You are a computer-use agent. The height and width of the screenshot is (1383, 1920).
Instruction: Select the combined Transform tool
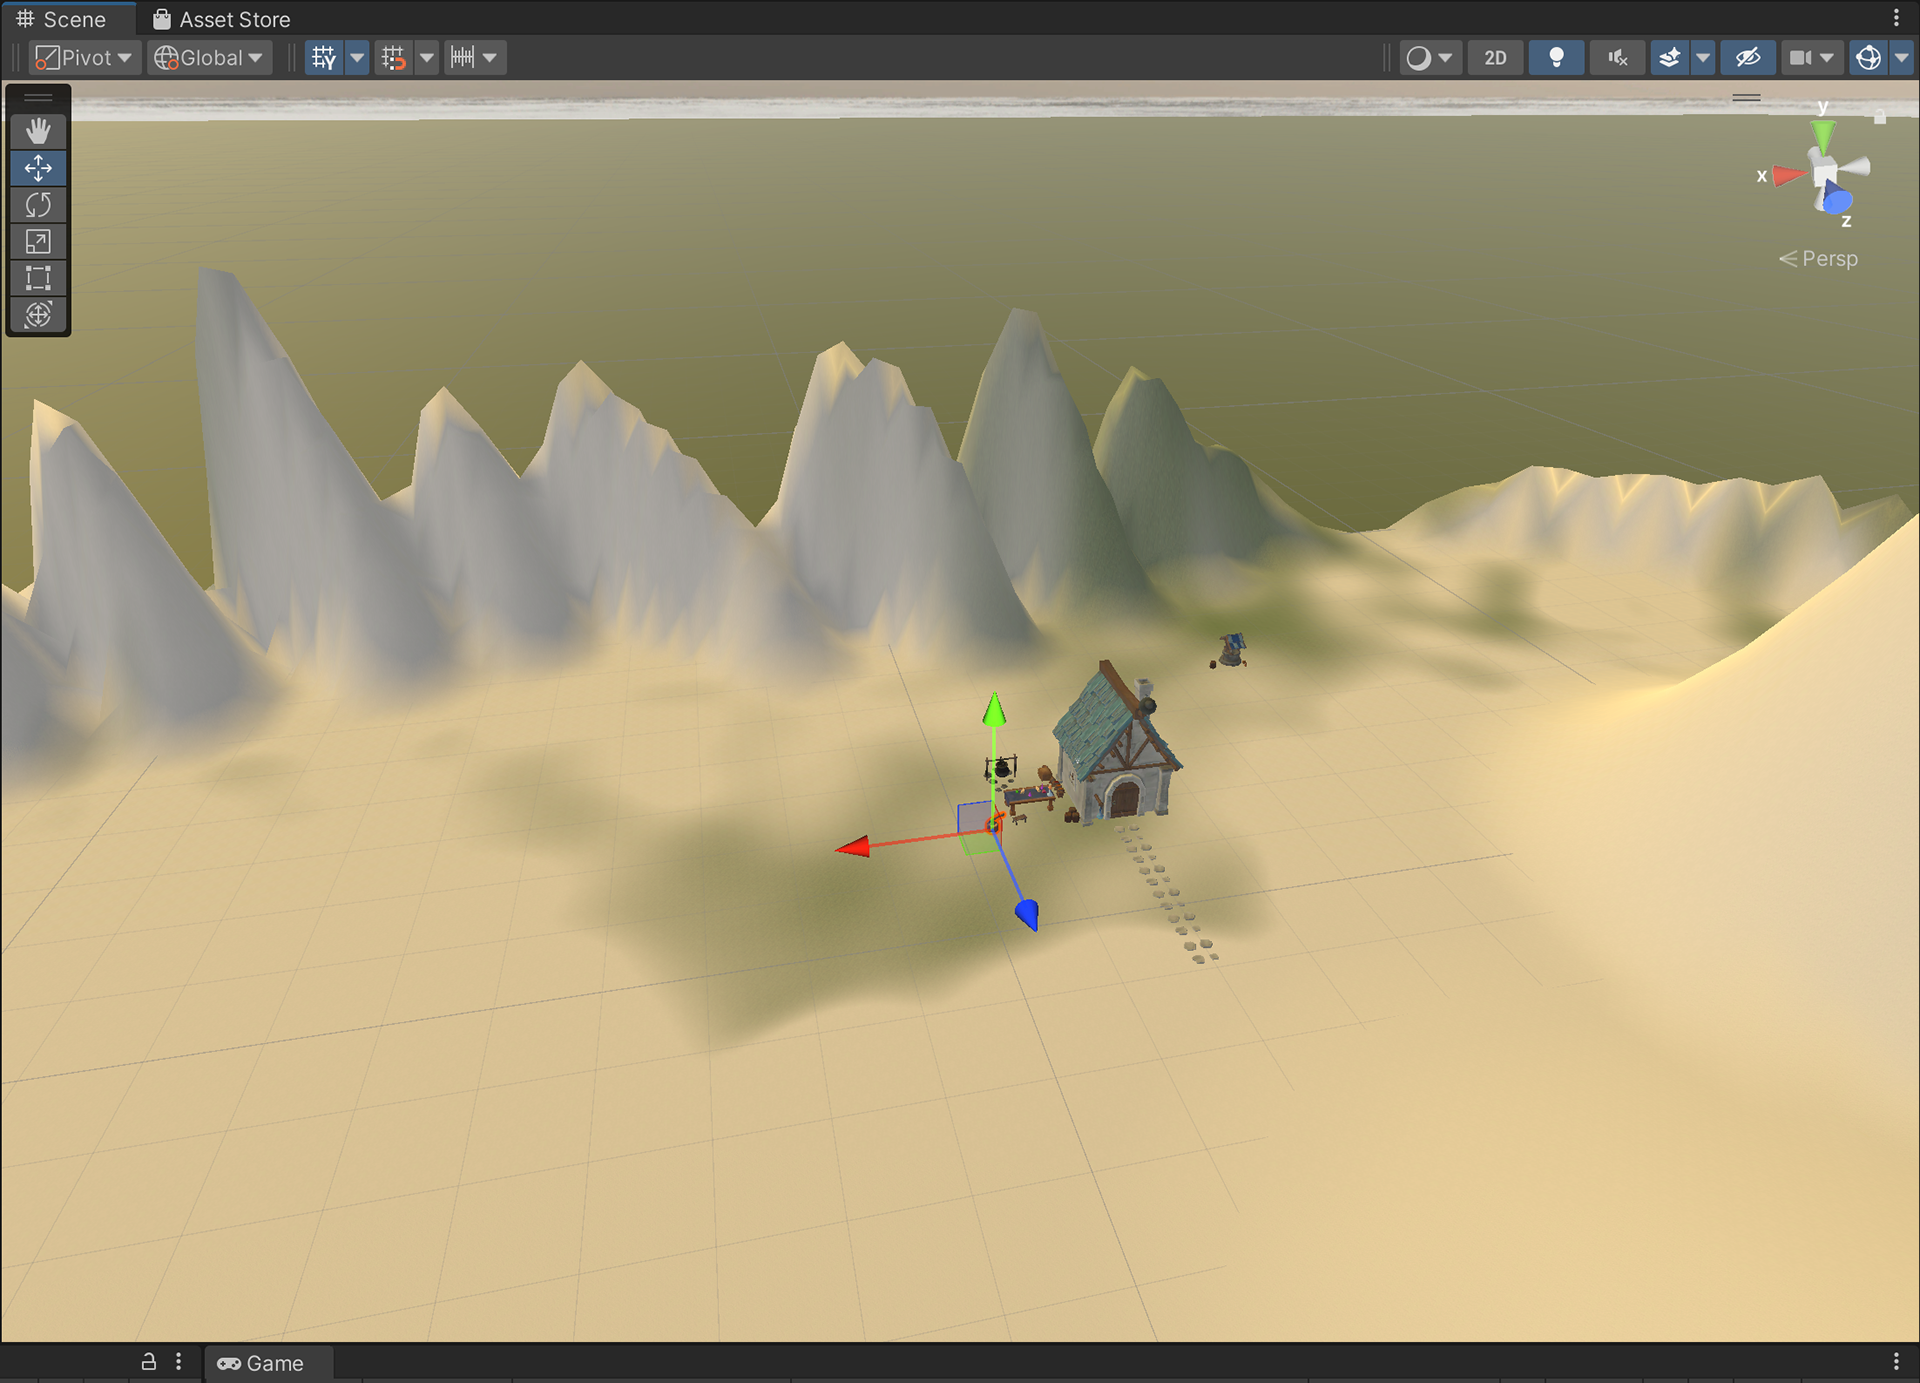point(38,315)
